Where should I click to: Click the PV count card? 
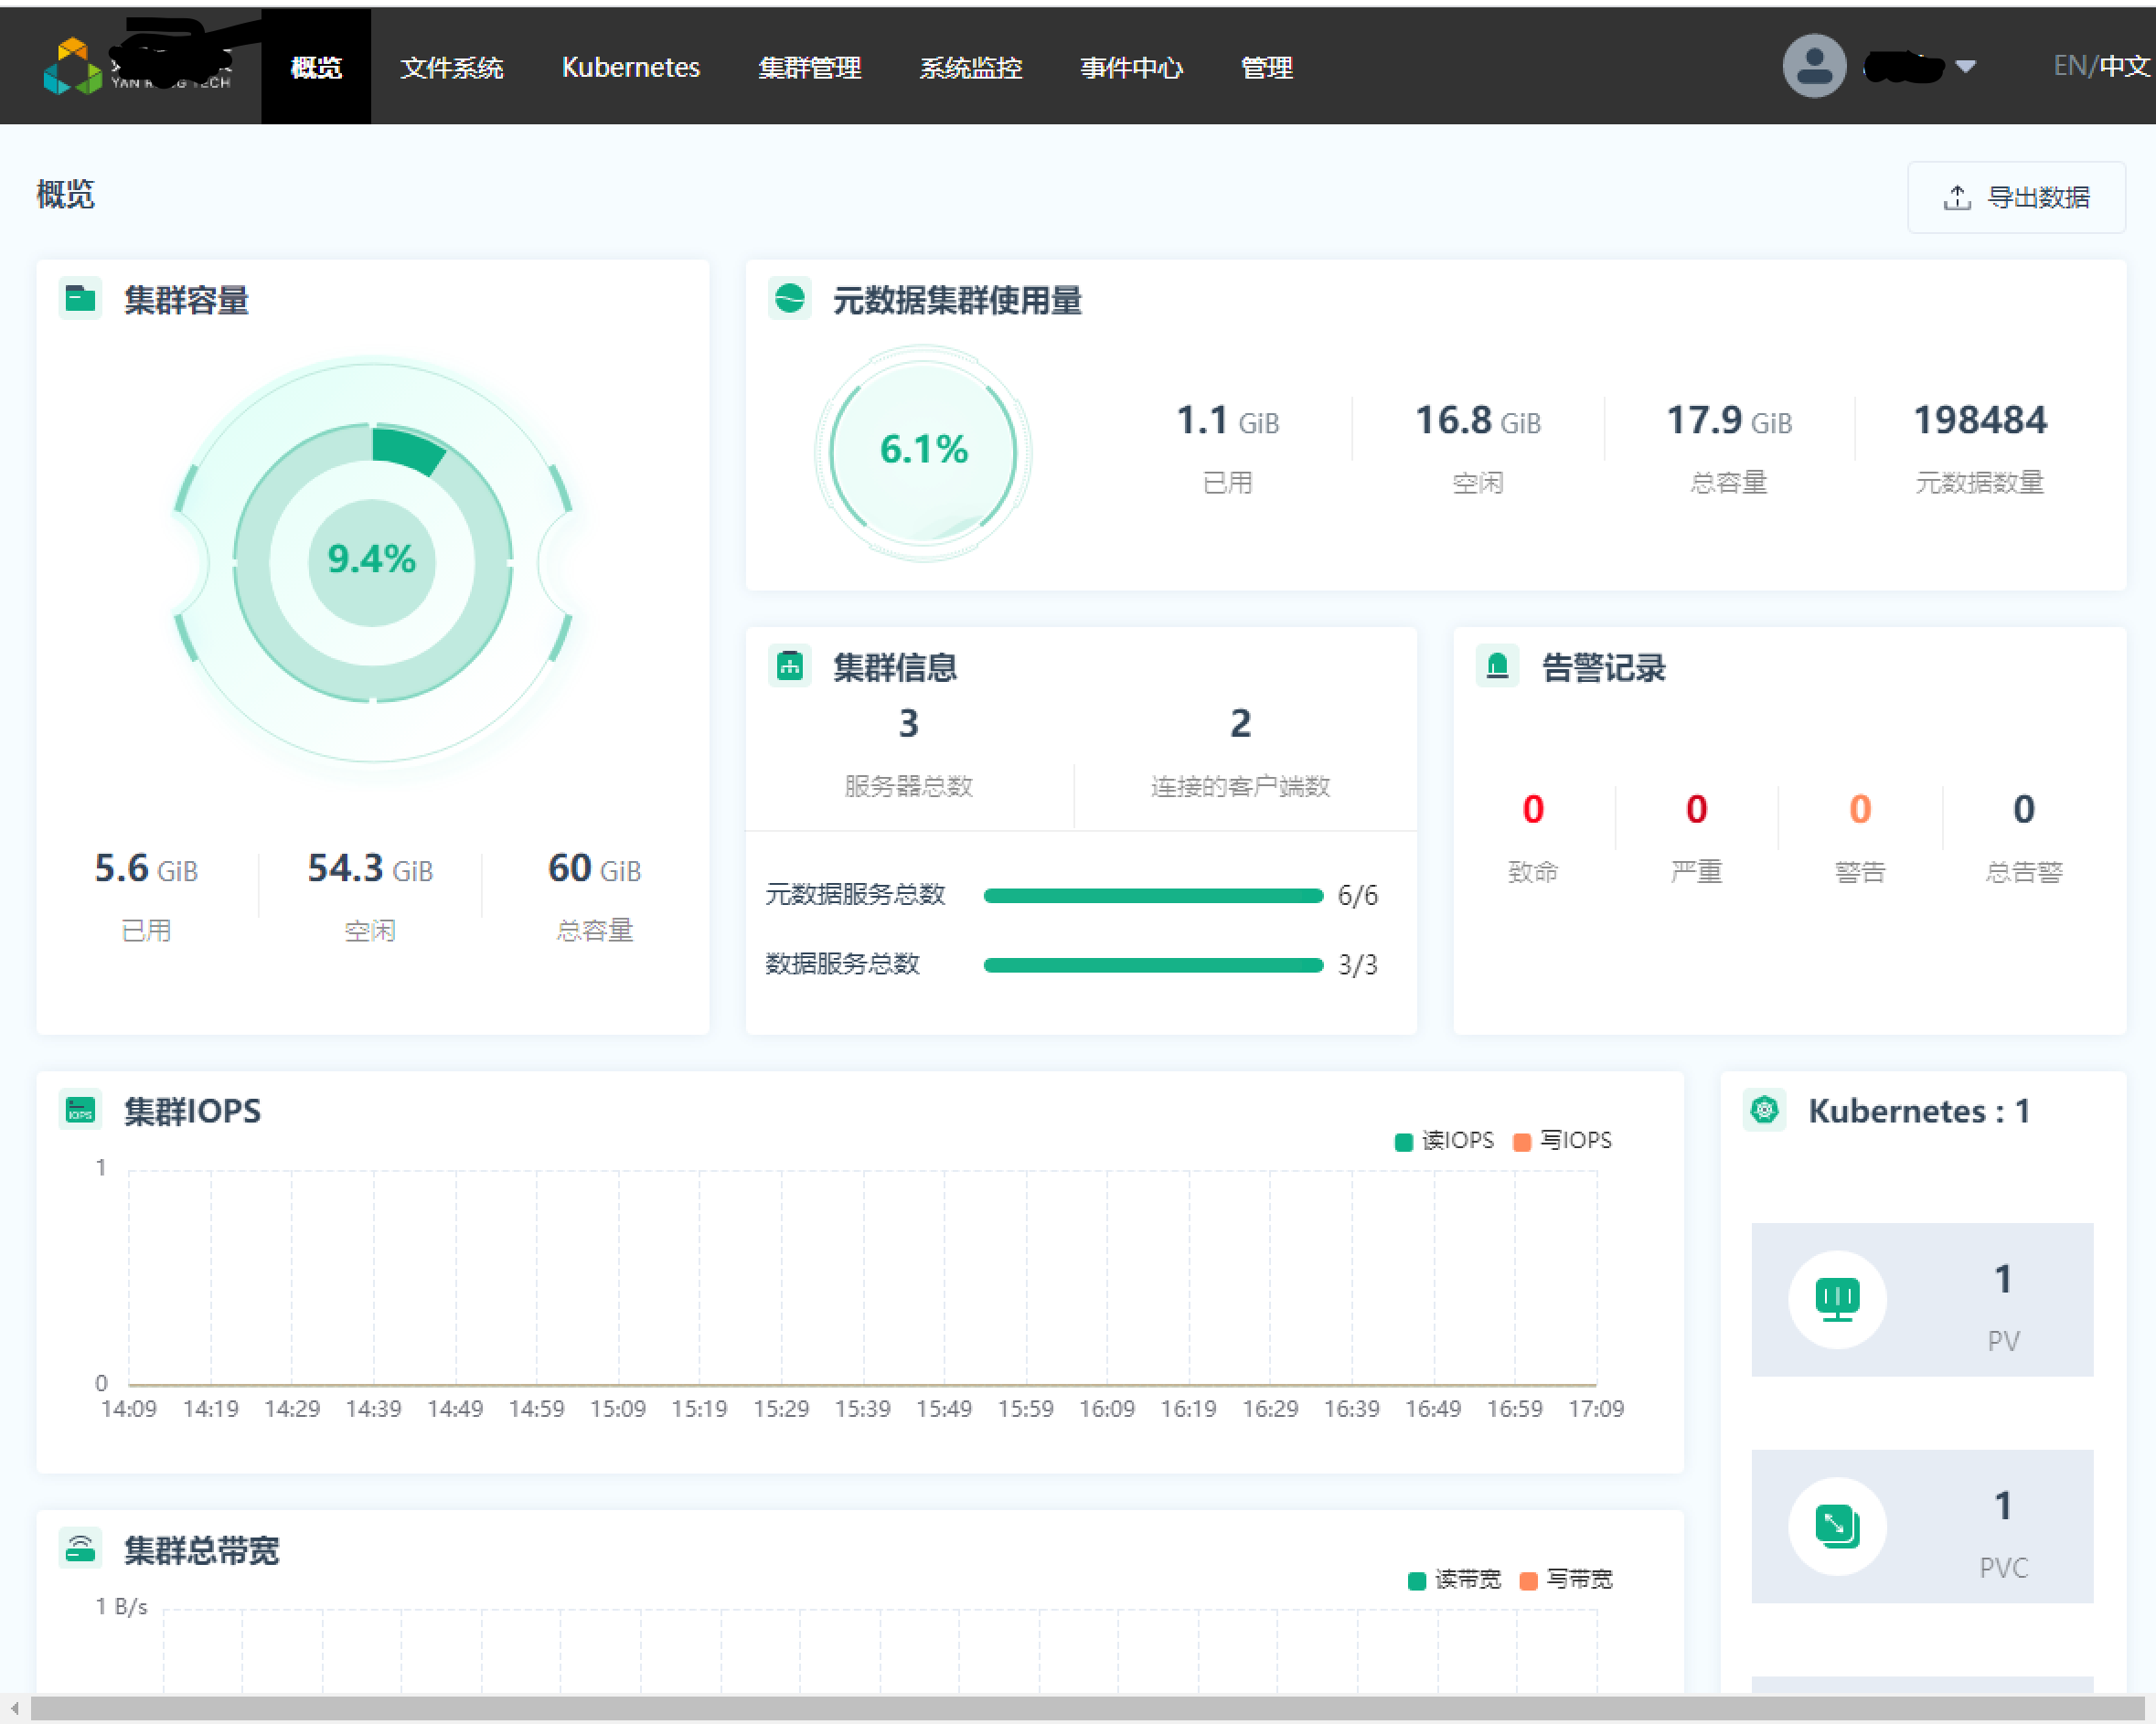[1922, 1299]
